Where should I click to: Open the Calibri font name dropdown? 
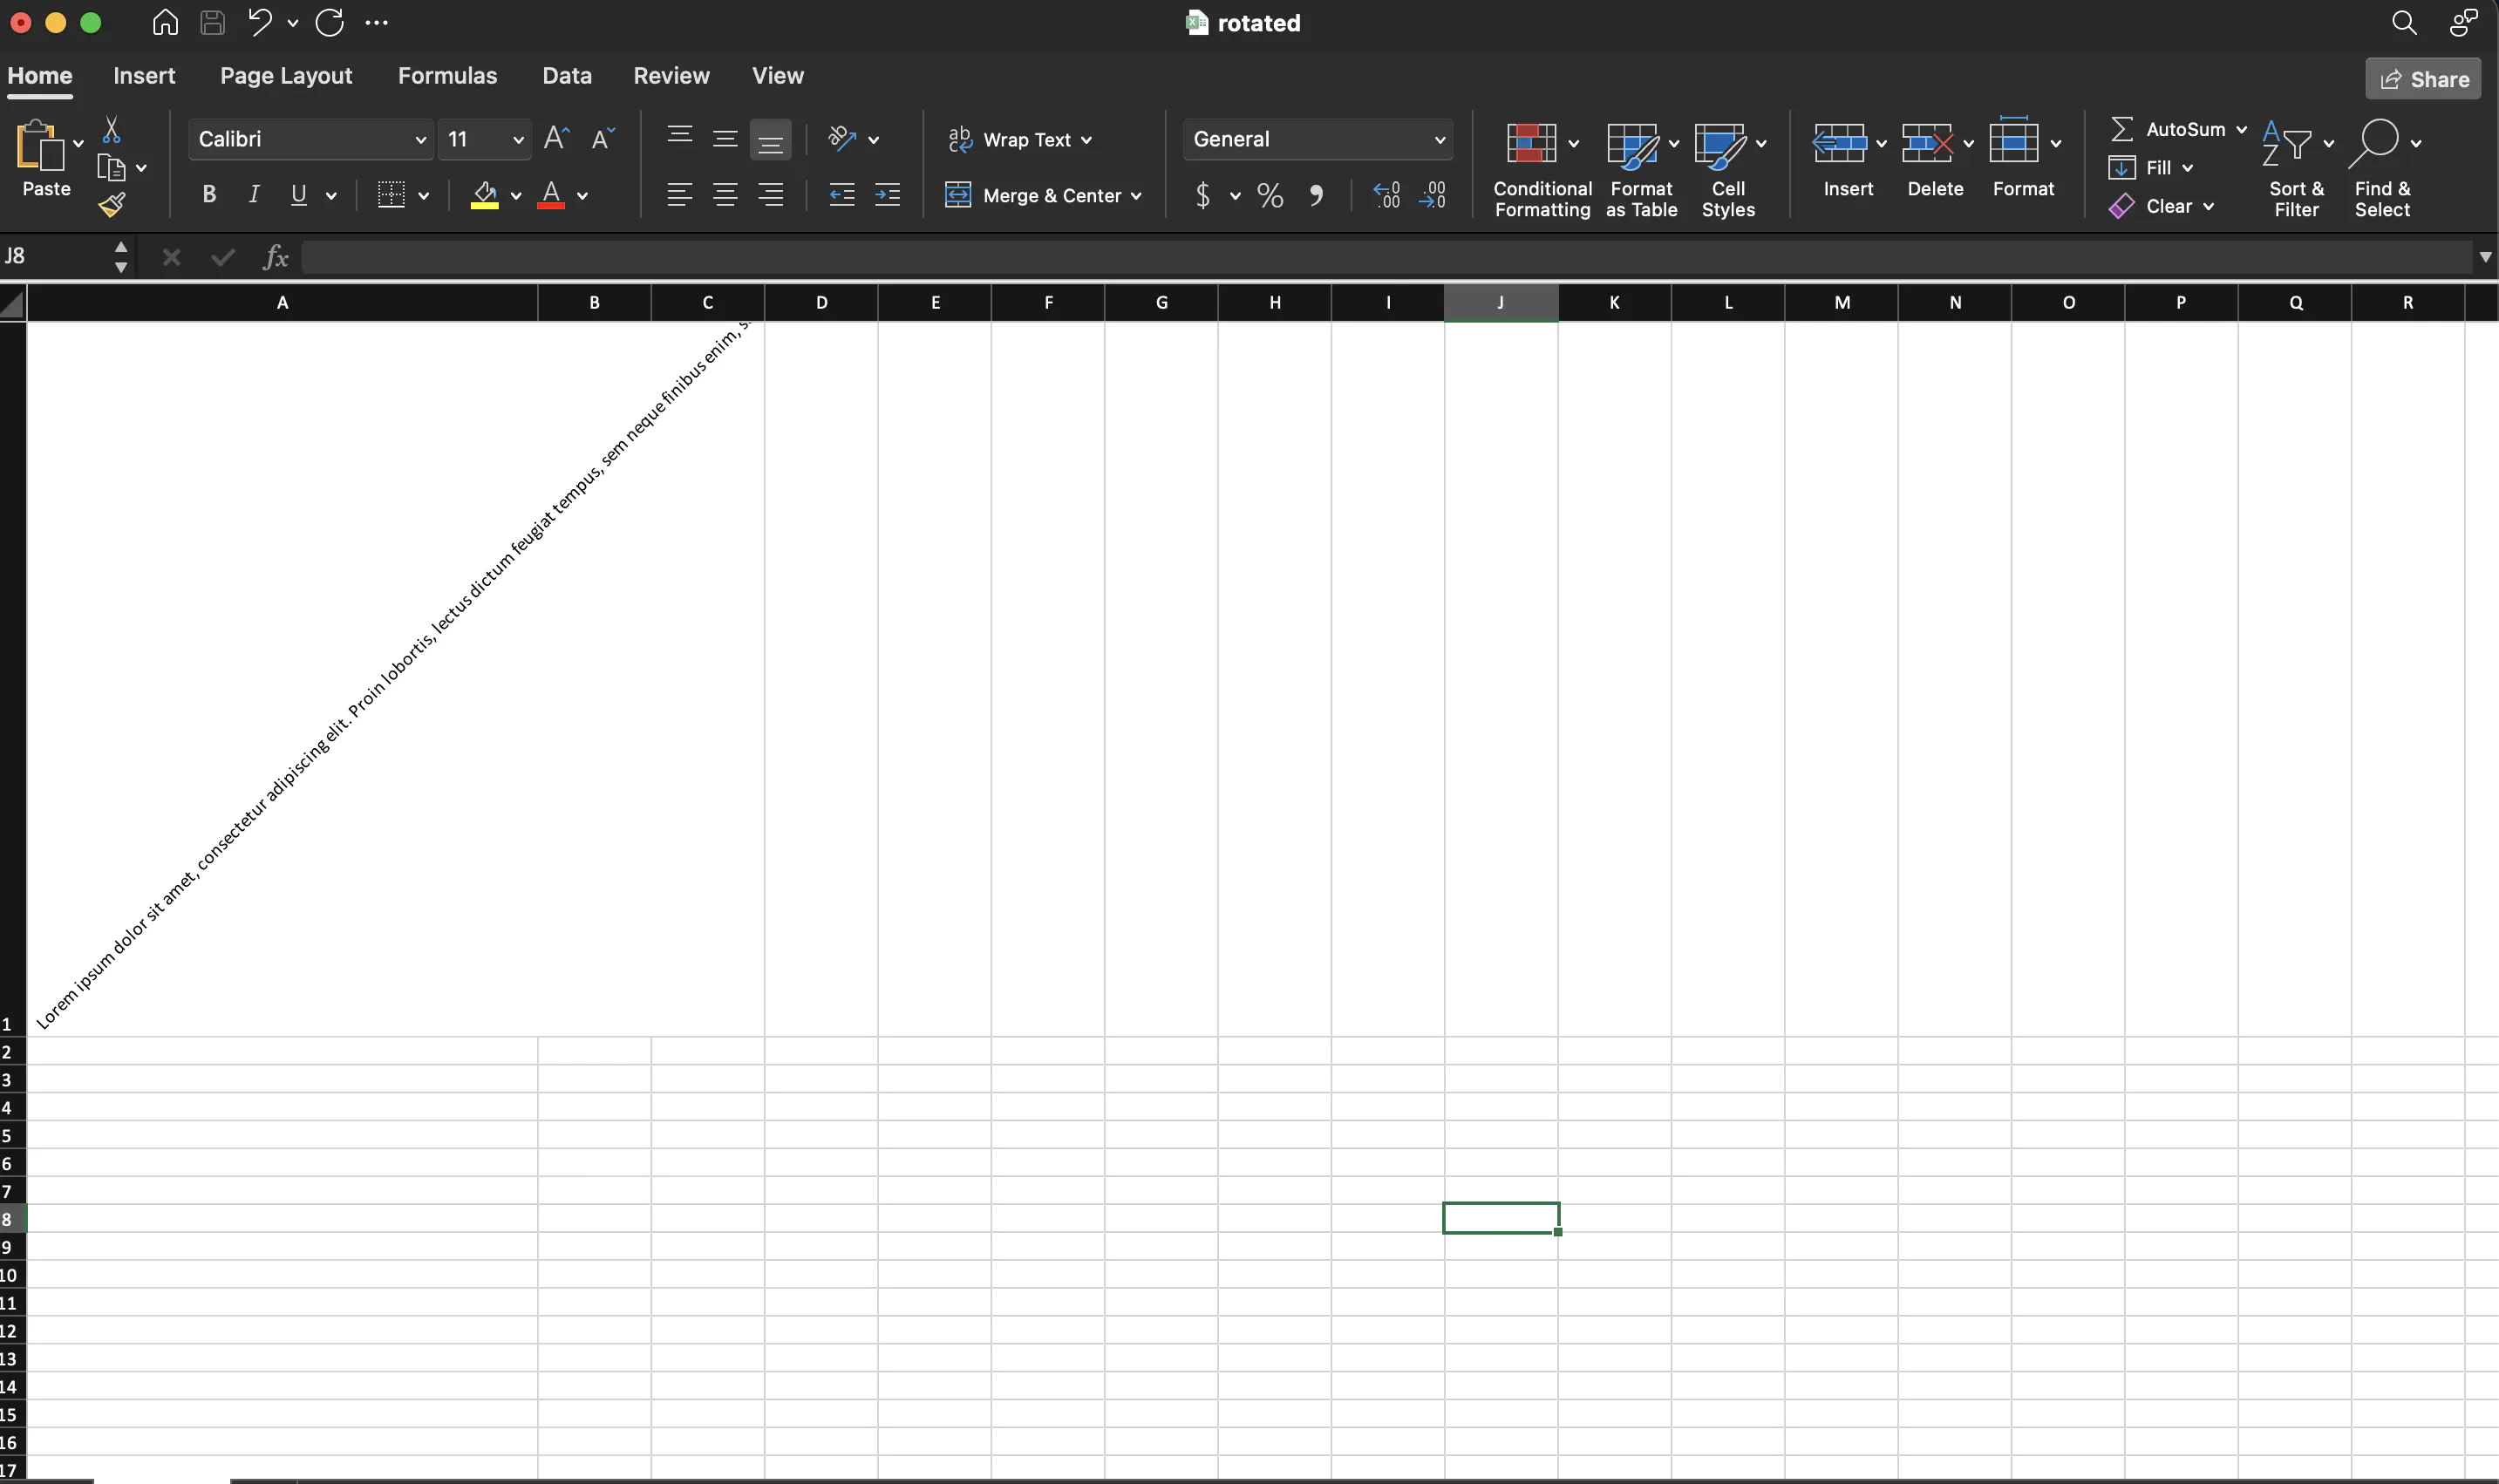pos(420,140)
